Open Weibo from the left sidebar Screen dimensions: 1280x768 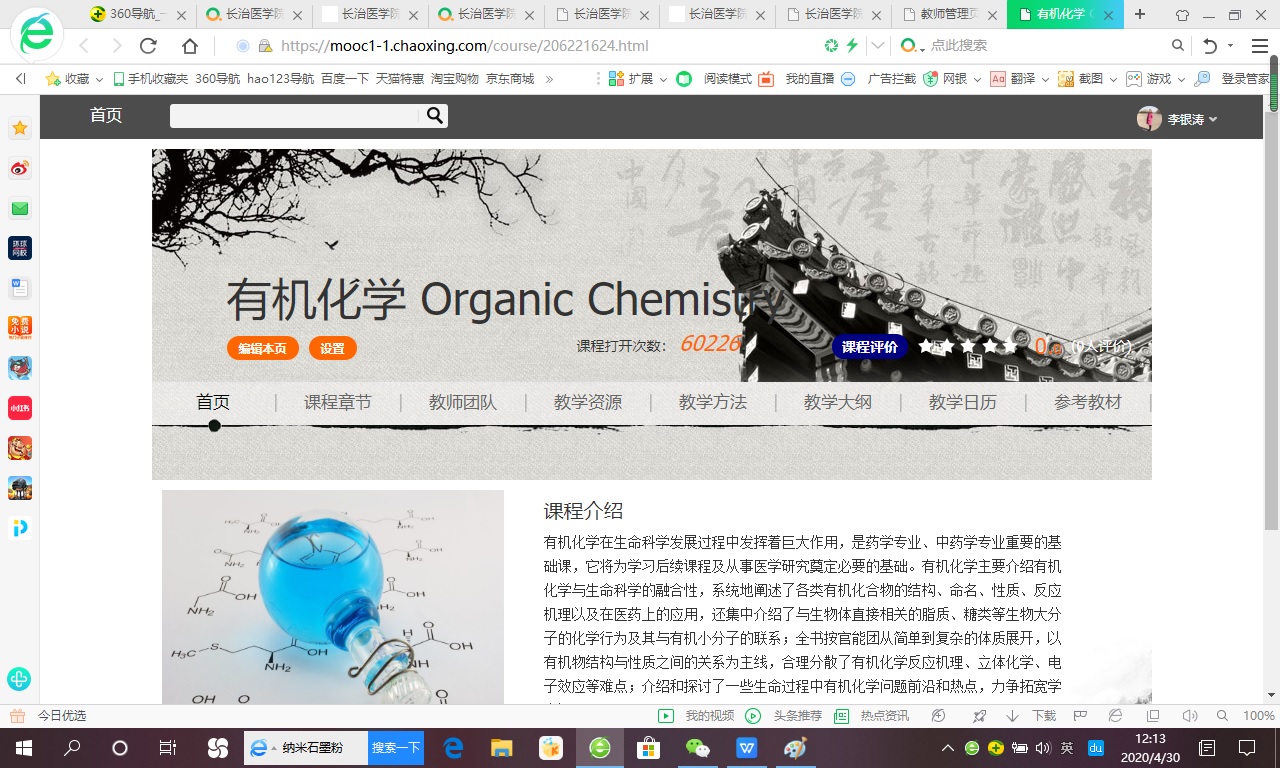coord(20,168)
